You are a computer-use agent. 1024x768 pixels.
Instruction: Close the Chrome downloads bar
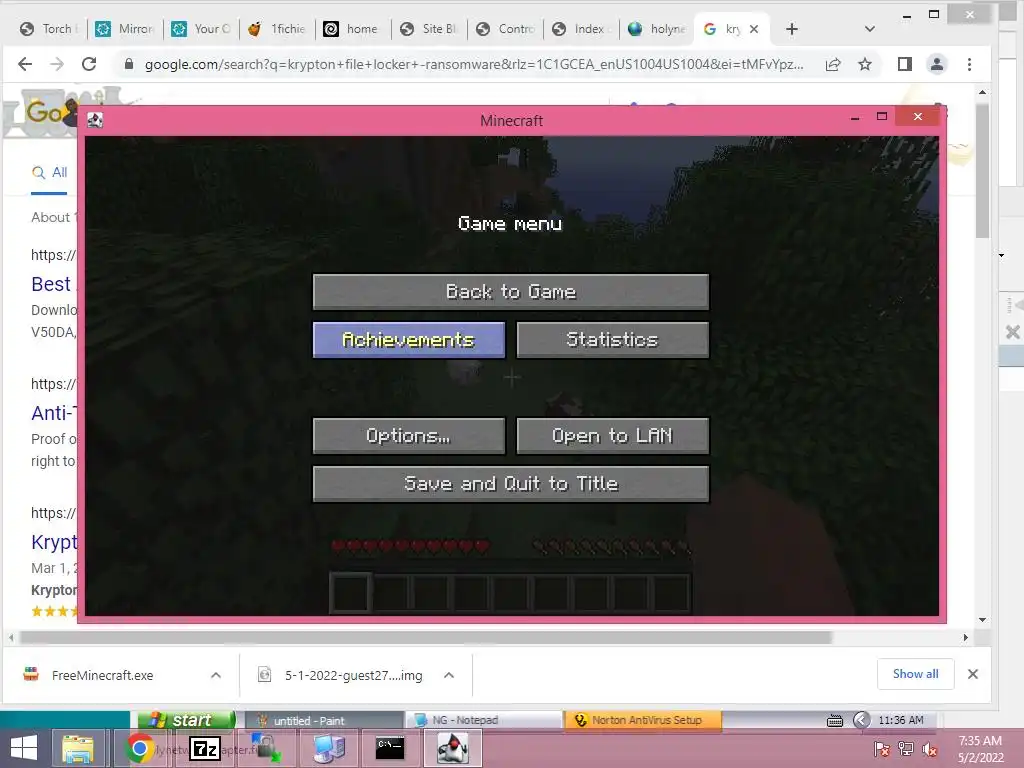tap(972, 674)
